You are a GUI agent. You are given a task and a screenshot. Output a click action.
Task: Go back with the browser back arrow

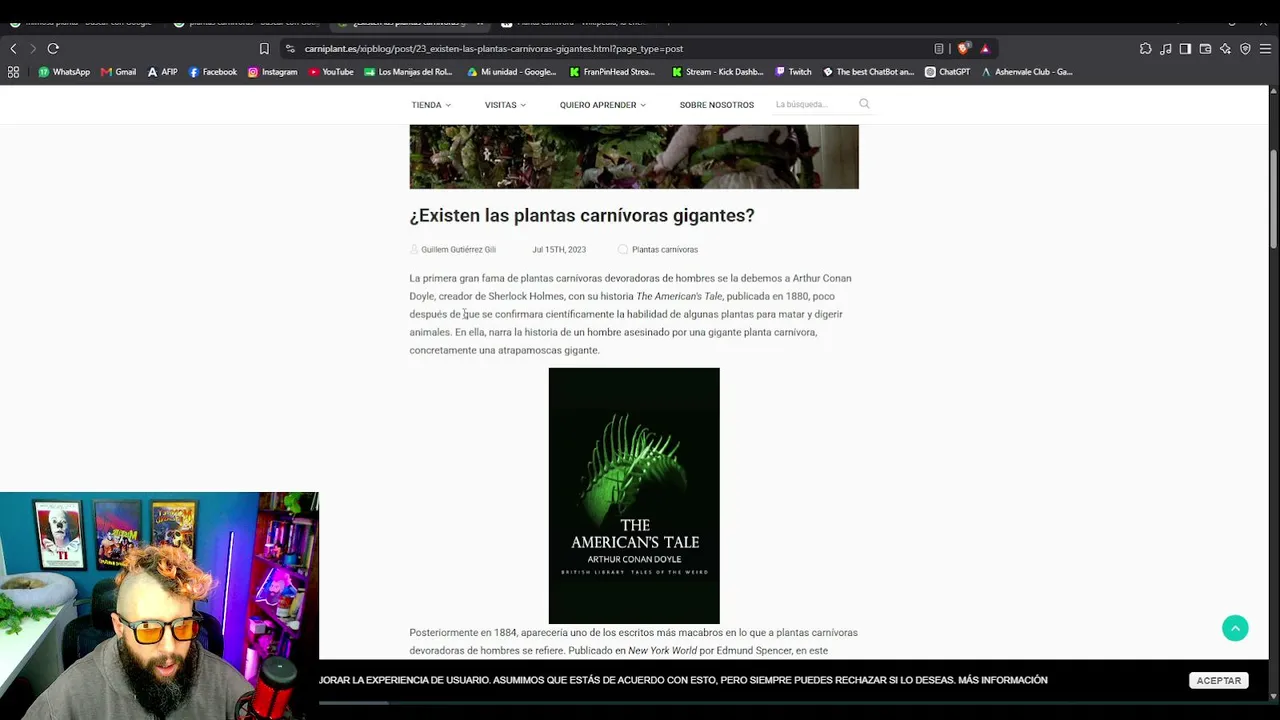(x=13, y=48)
